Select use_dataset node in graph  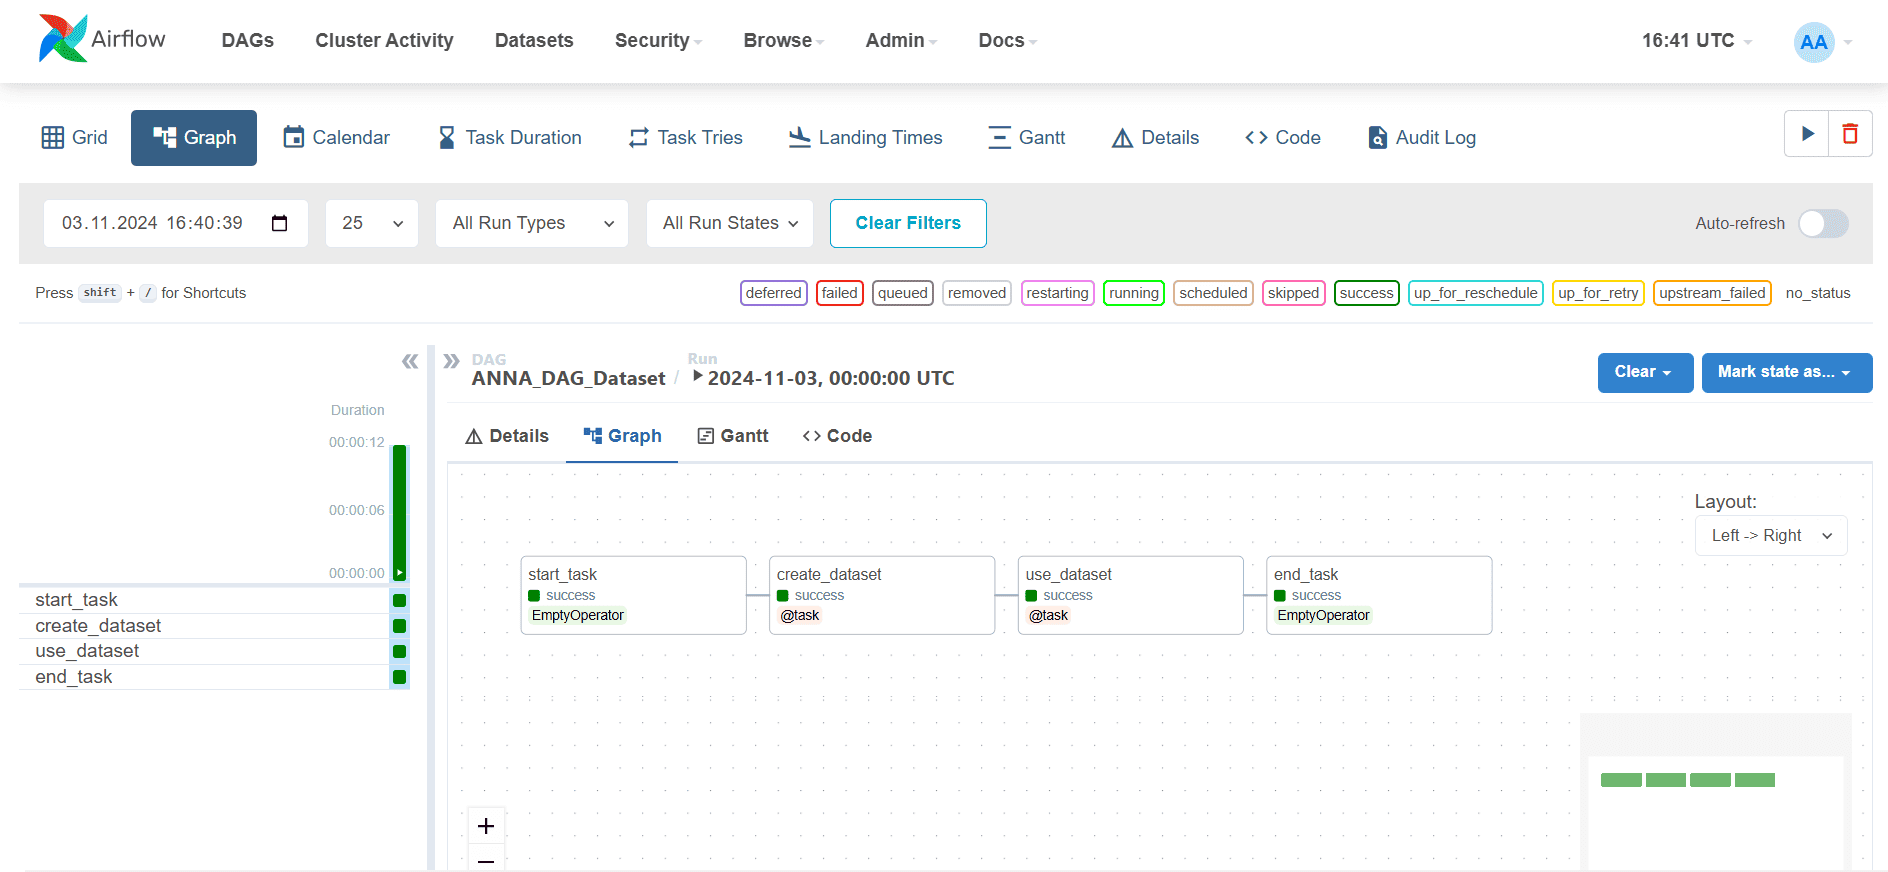[1130, 595]
